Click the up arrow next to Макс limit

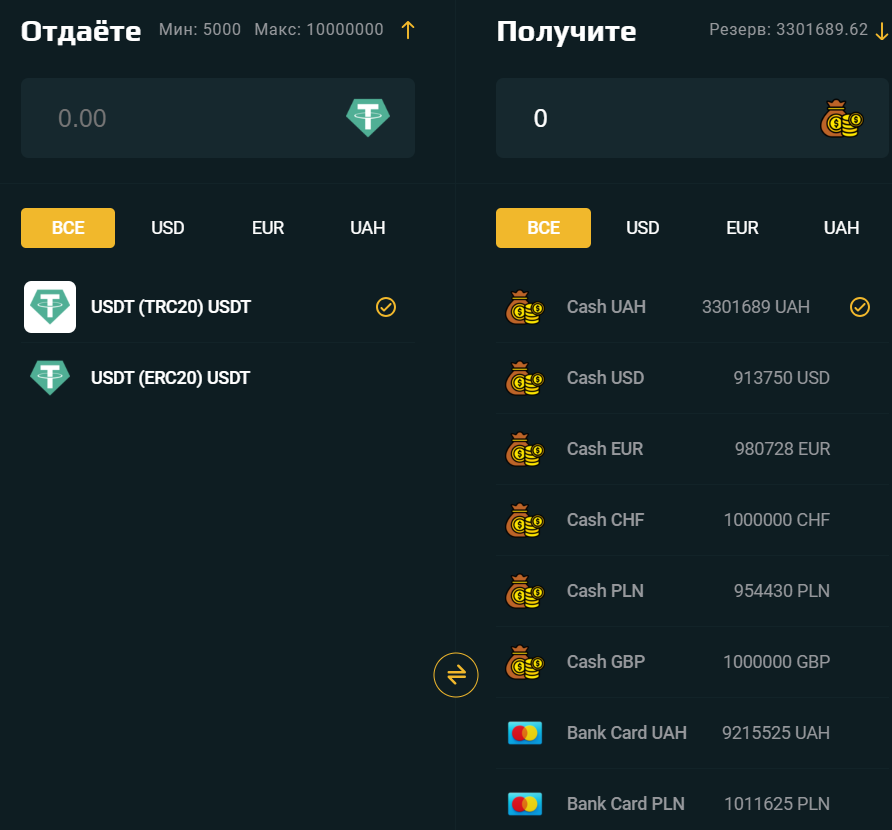click(x=407, y=30)
